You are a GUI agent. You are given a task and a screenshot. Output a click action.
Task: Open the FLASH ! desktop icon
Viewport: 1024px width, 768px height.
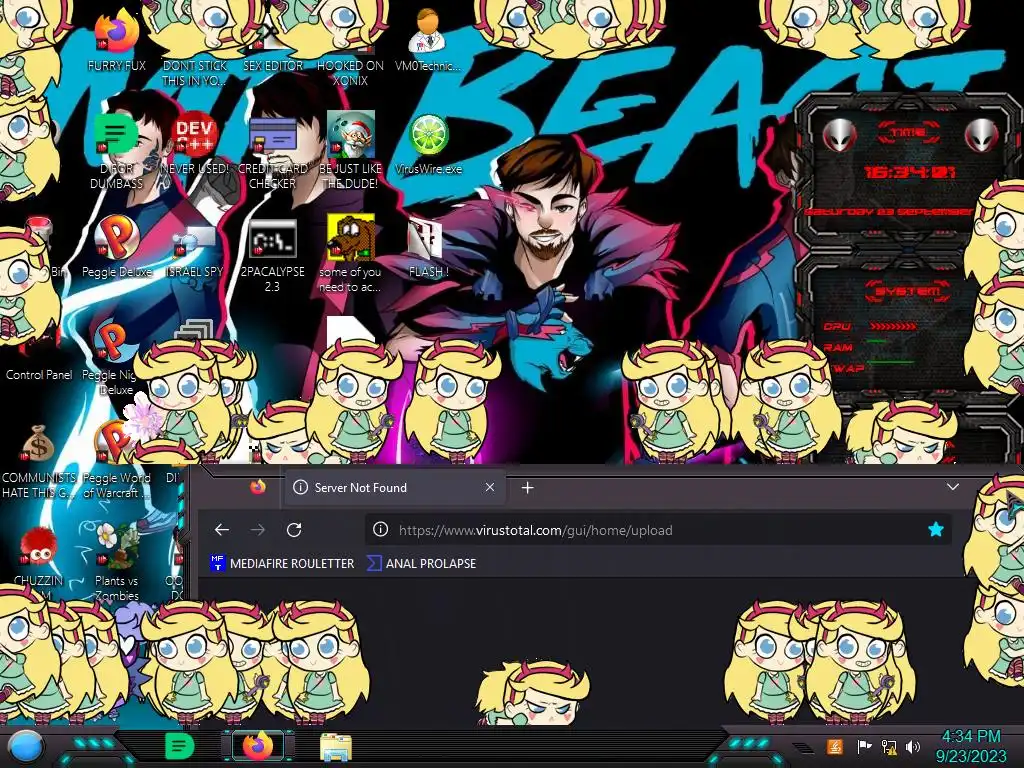click(426, 238)
